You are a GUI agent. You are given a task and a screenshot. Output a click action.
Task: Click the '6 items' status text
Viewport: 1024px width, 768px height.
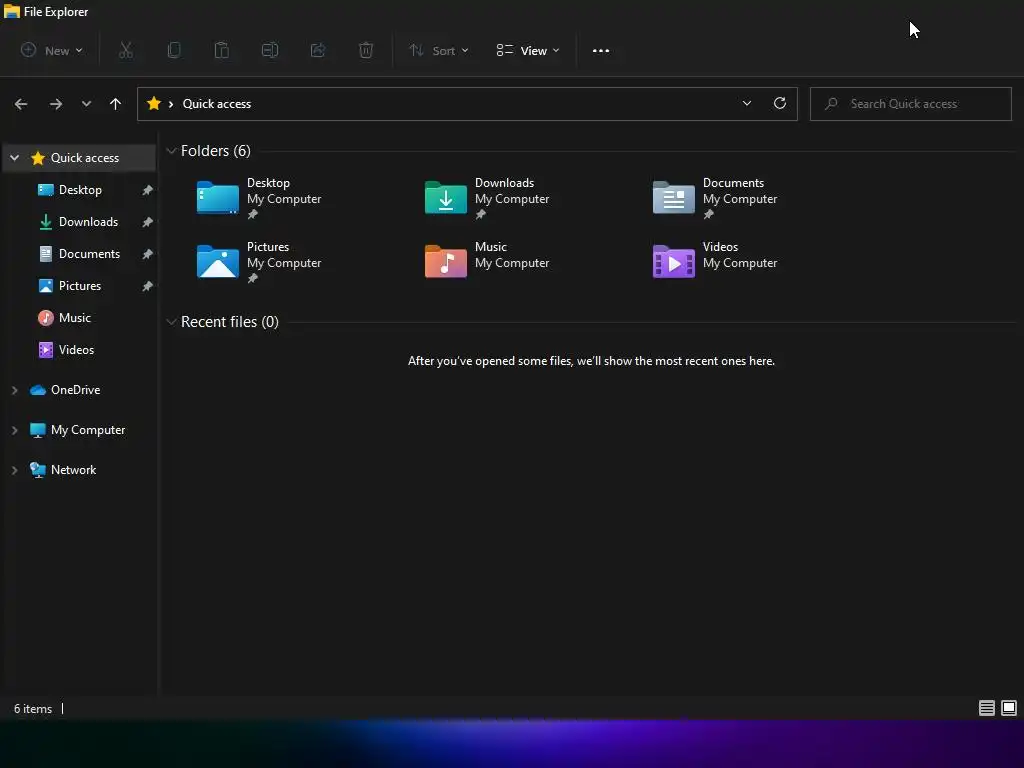(33, 709)
